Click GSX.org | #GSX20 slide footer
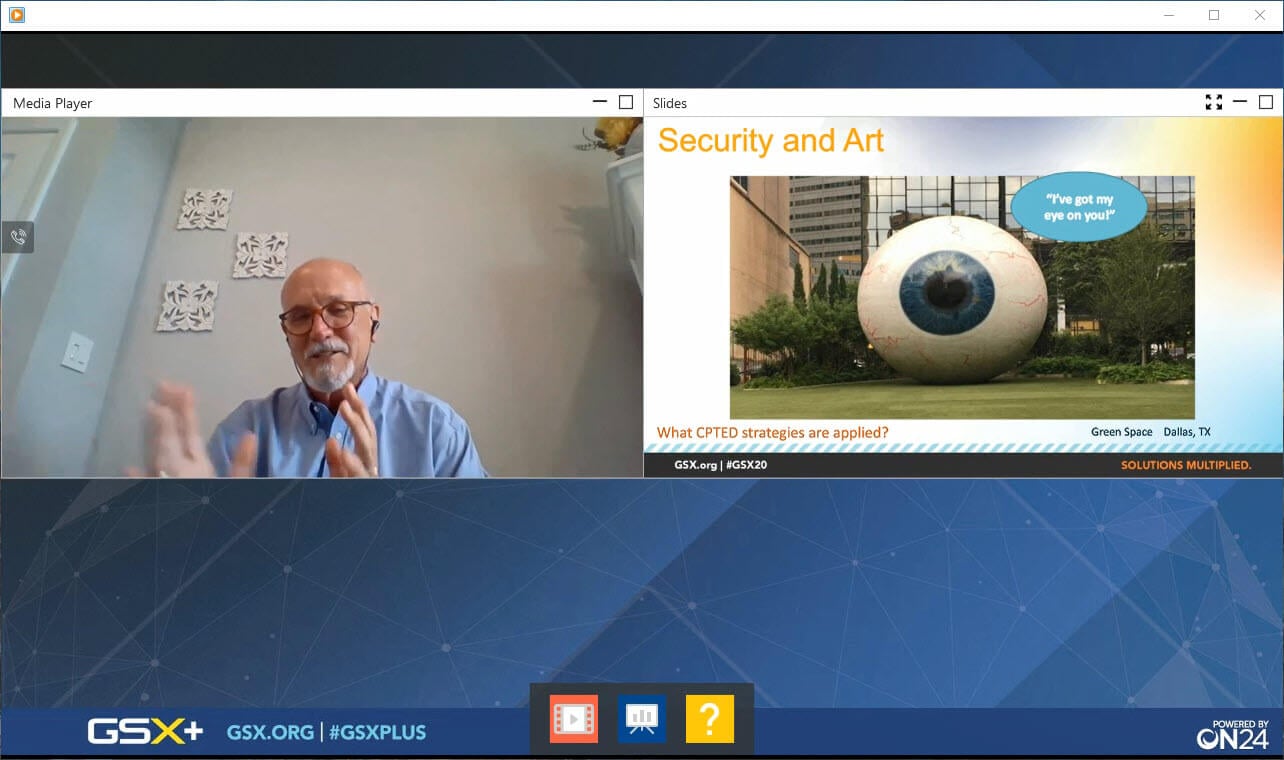This screenshot has height=760, width=1284. (720, 465)
